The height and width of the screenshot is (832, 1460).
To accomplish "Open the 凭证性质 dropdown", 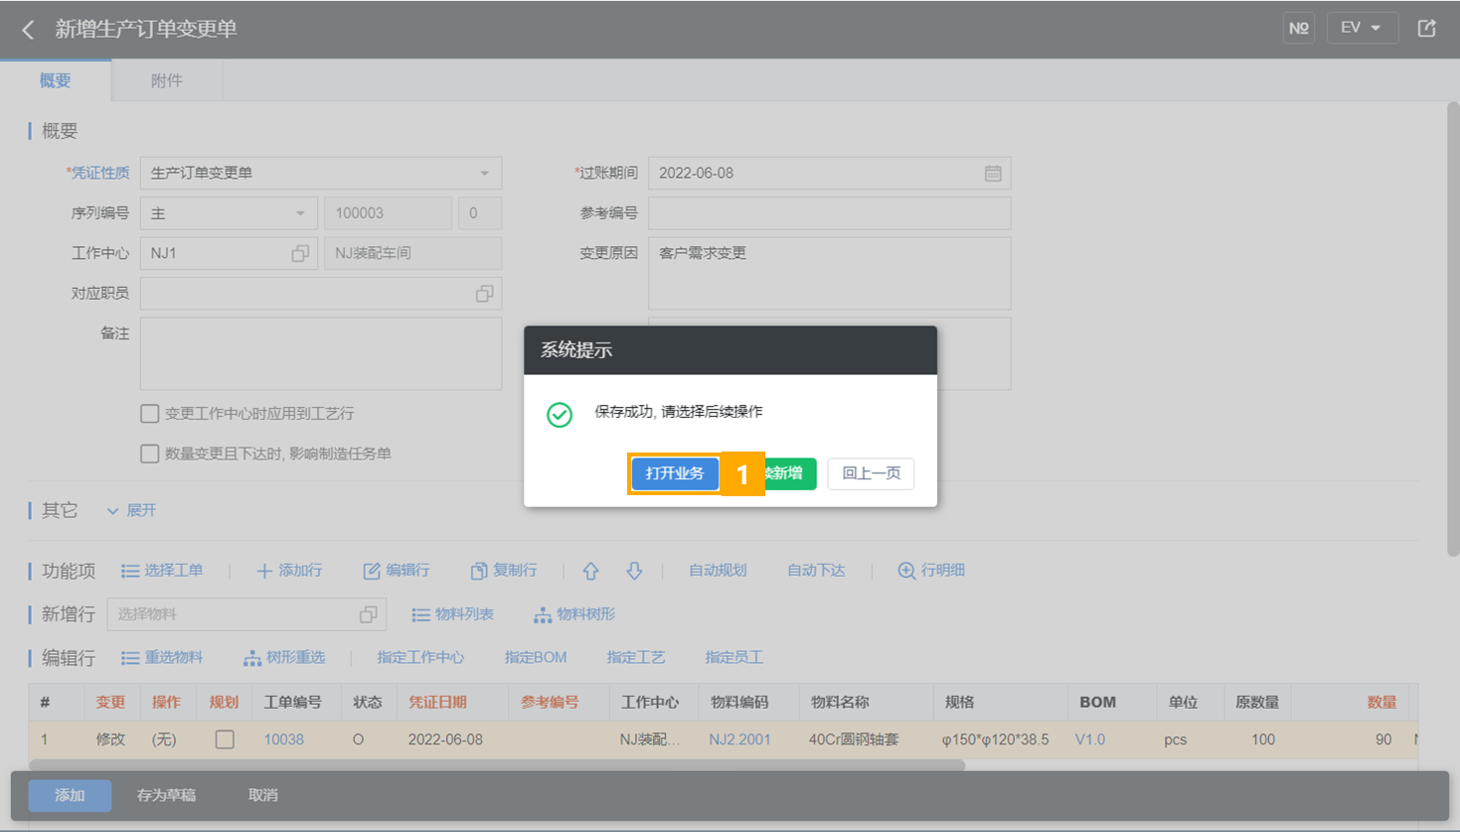I will click(321, 173).
